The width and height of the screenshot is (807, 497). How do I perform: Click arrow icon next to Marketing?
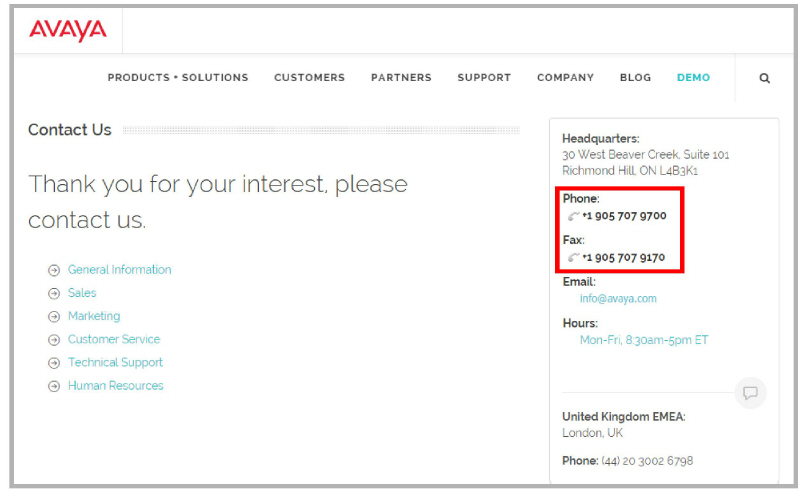tap(54, 316)
